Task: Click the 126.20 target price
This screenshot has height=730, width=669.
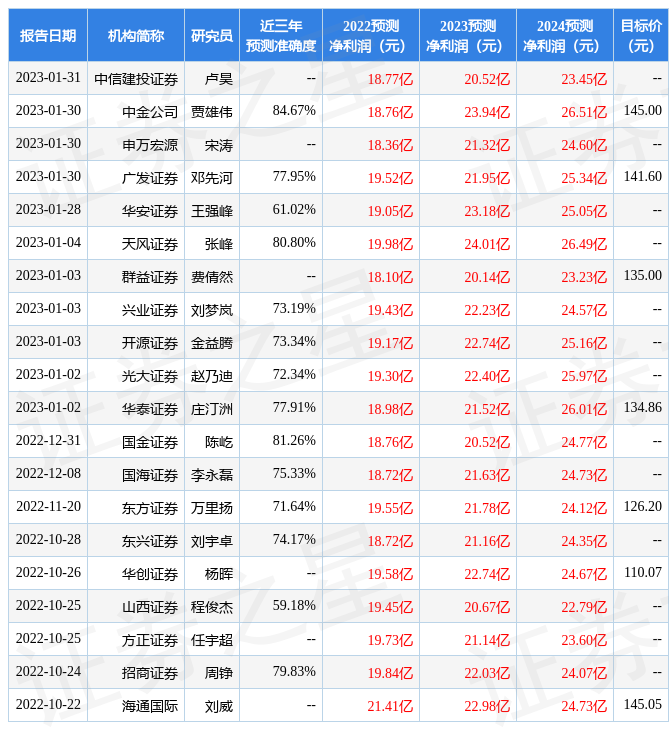Action: [642, 507]
